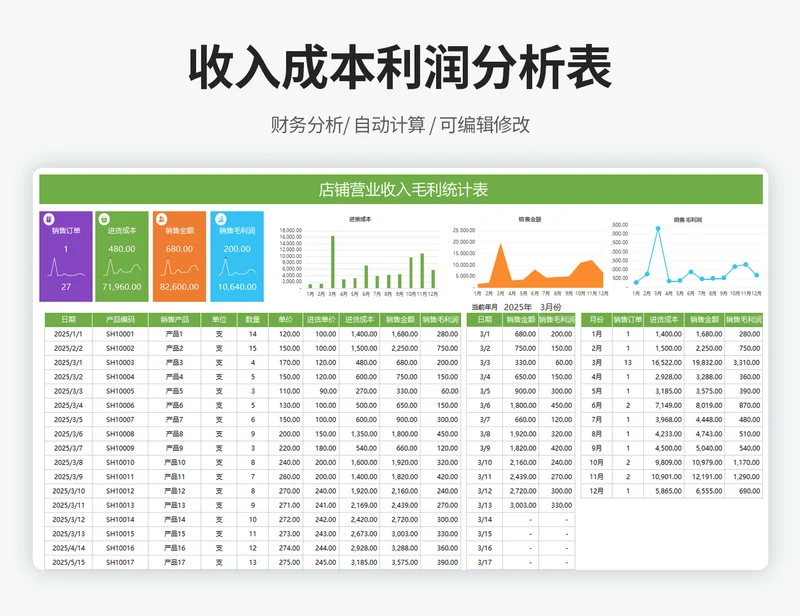The image size is (800, 616).
Task: Select the orange 销售金额 area chart
Action: 530,257
